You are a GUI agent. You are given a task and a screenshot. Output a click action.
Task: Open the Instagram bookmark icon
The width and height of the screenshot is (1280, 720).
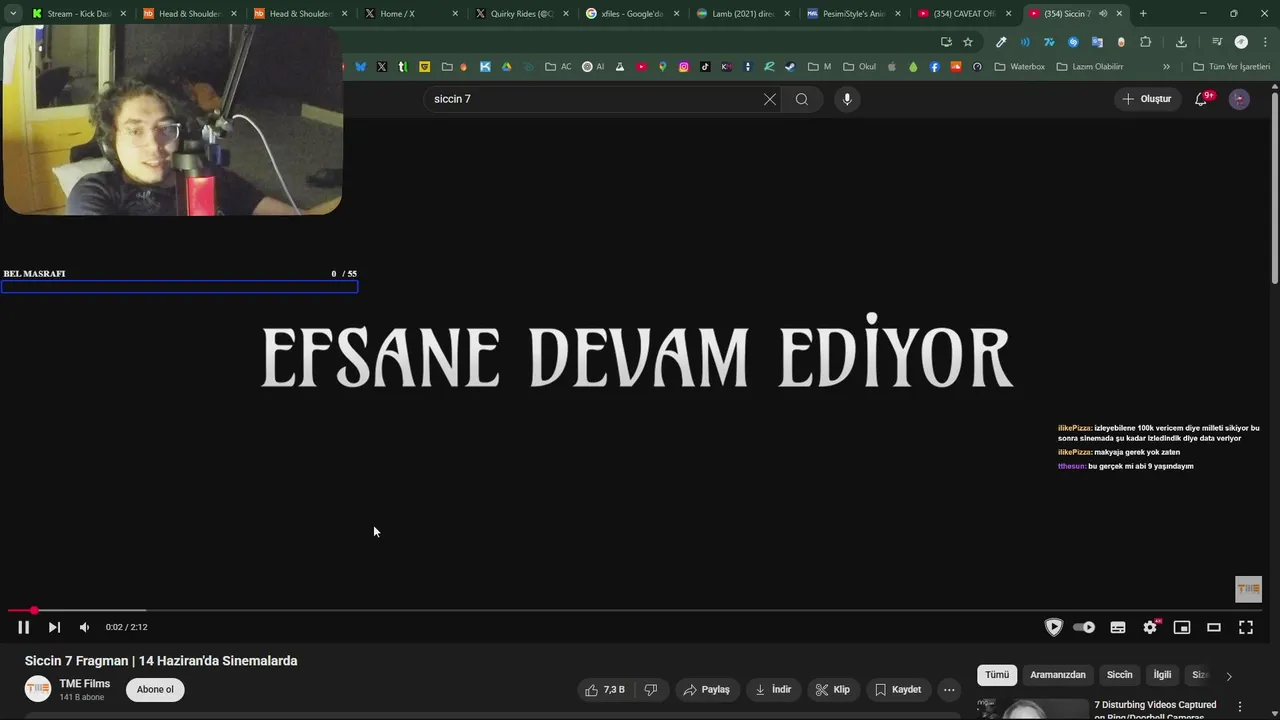684,67
